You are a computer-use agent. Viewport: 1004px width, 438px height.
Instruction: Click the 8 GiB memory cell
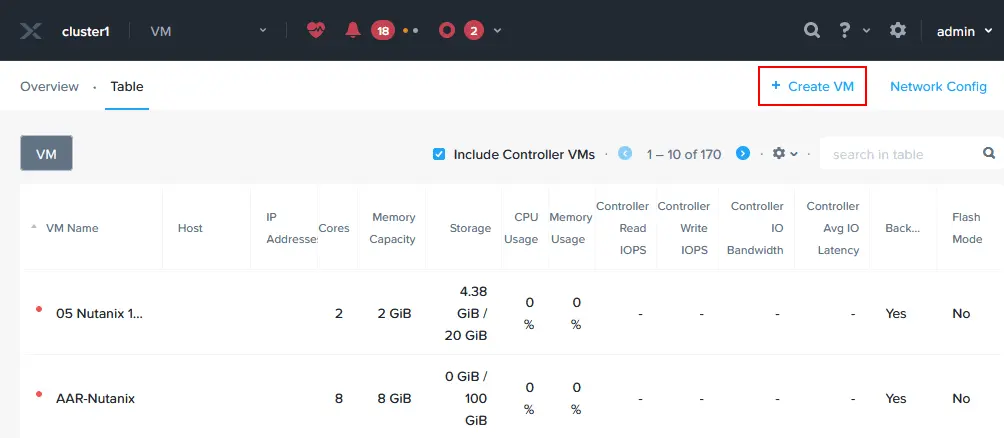(394, 398)
